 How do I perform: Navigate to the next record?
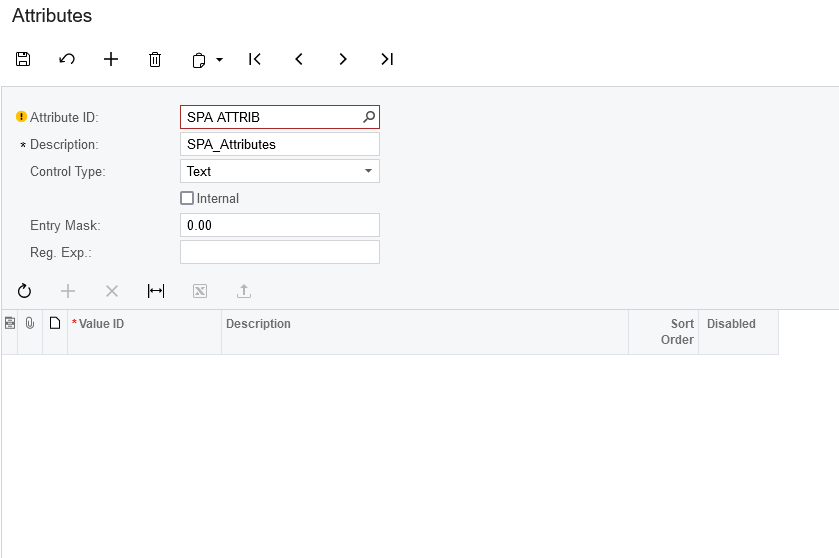343,59
